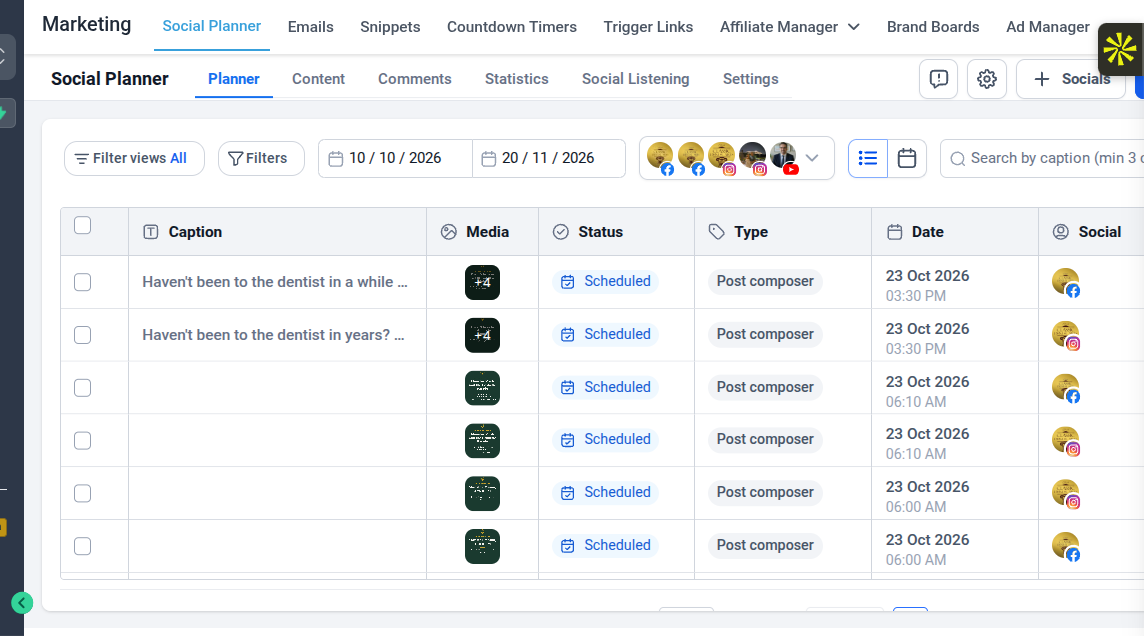Viewport: 1144px width, 636px height.
Task: Click the second Instagram account avatar in filter
Action: 752,158
